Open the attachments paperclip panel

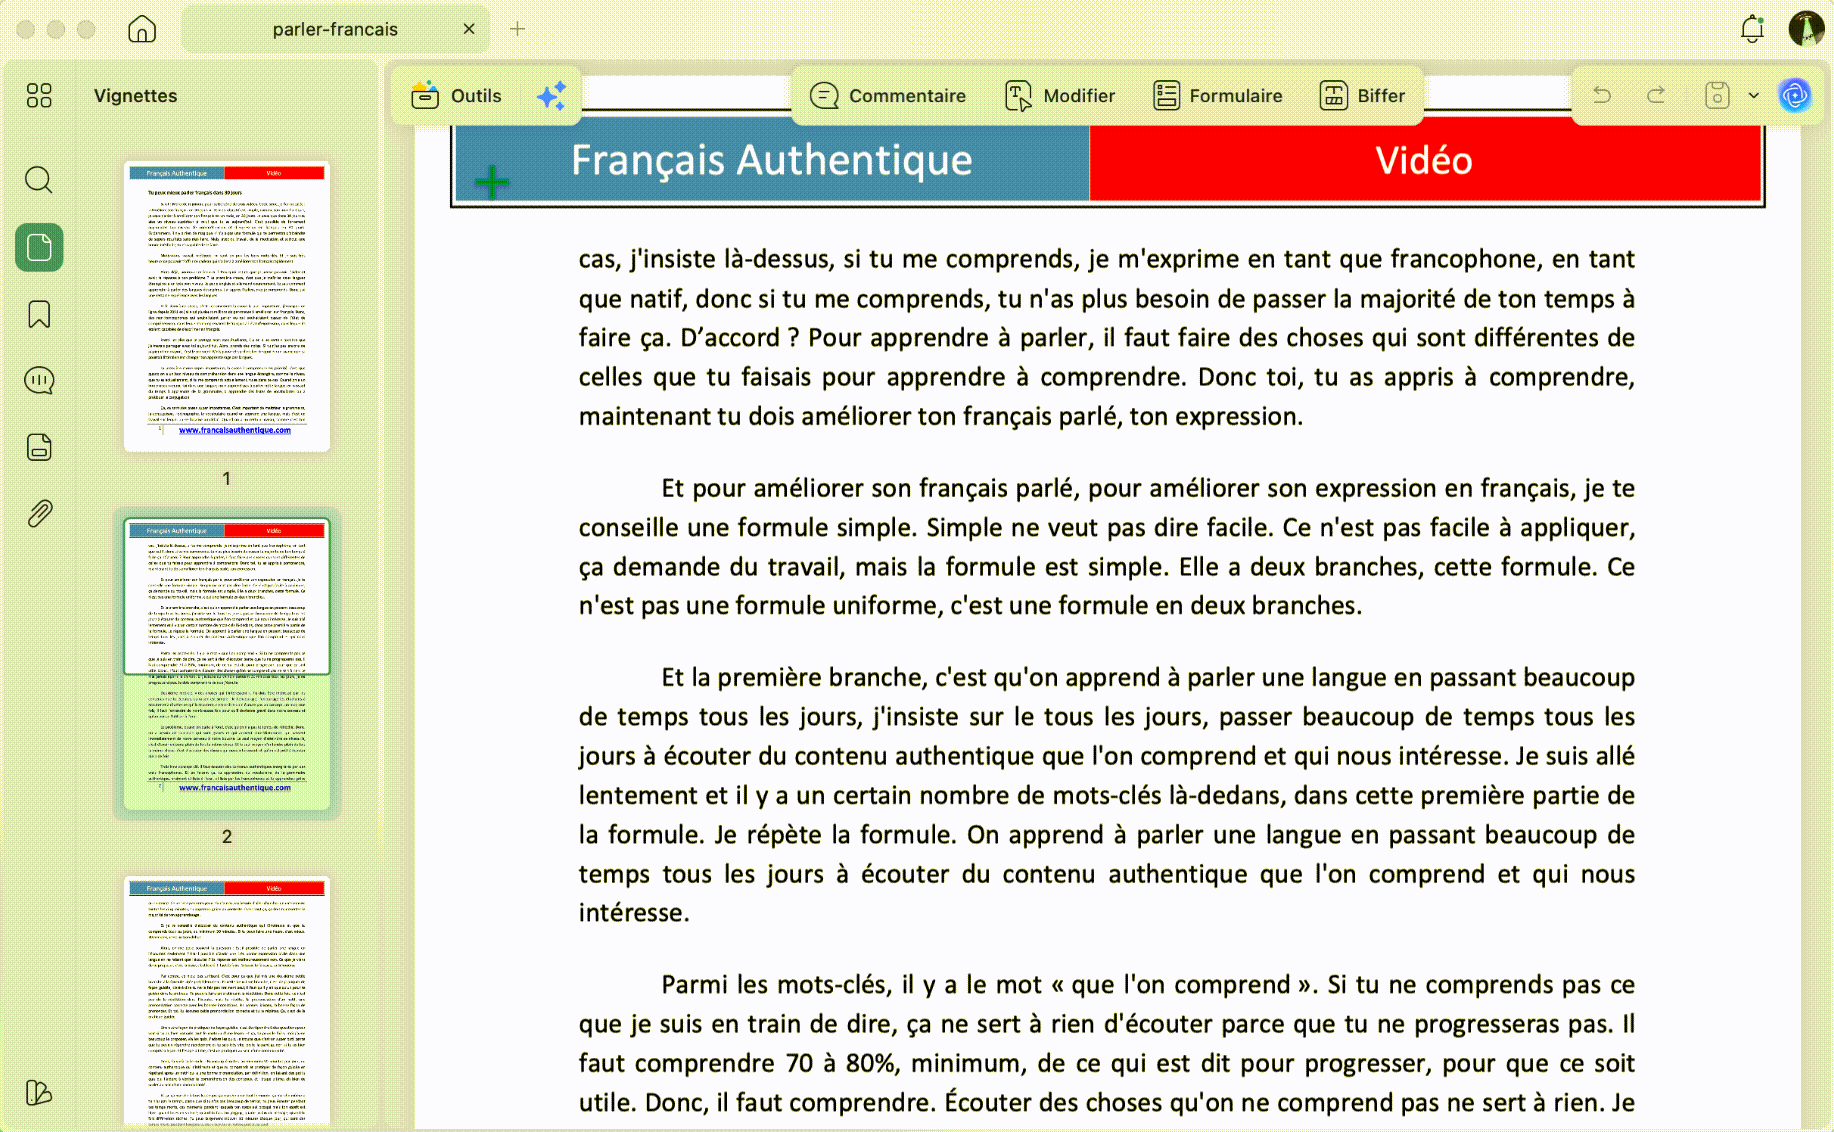[x=39, y=514]
